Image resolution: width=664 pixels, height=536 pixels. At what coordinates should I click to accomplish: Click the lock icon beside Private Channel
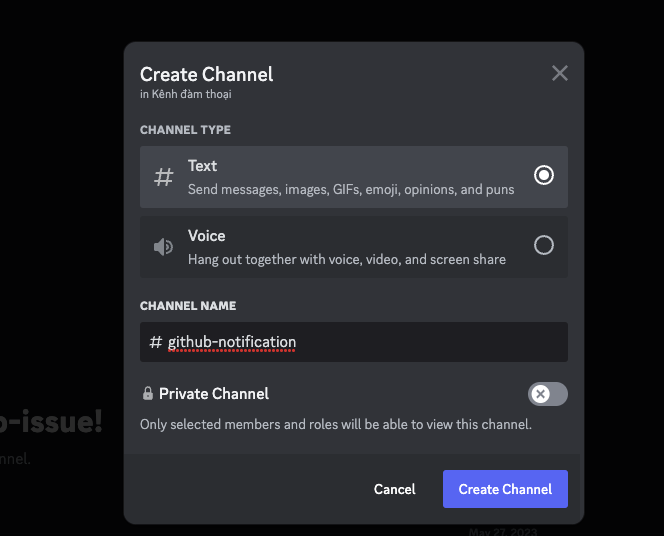[x=148, y=394]
